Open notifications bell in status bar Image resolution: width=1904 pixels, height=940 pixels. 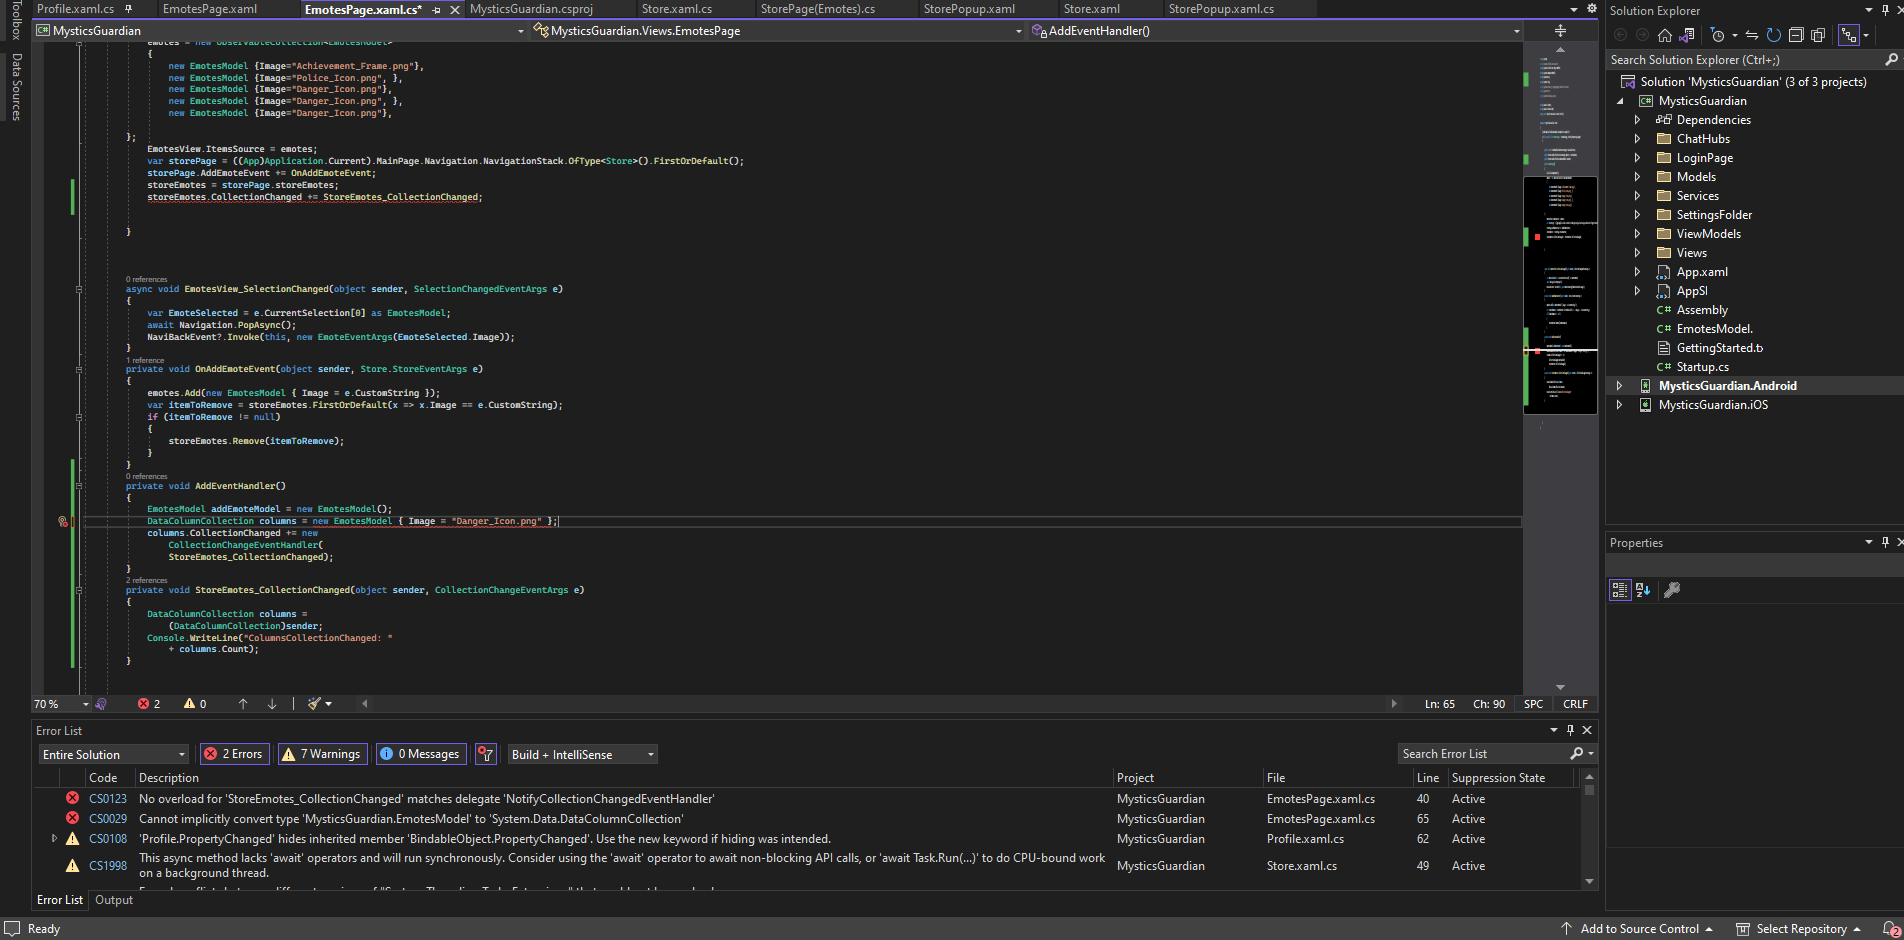[x=1890, y=929]
